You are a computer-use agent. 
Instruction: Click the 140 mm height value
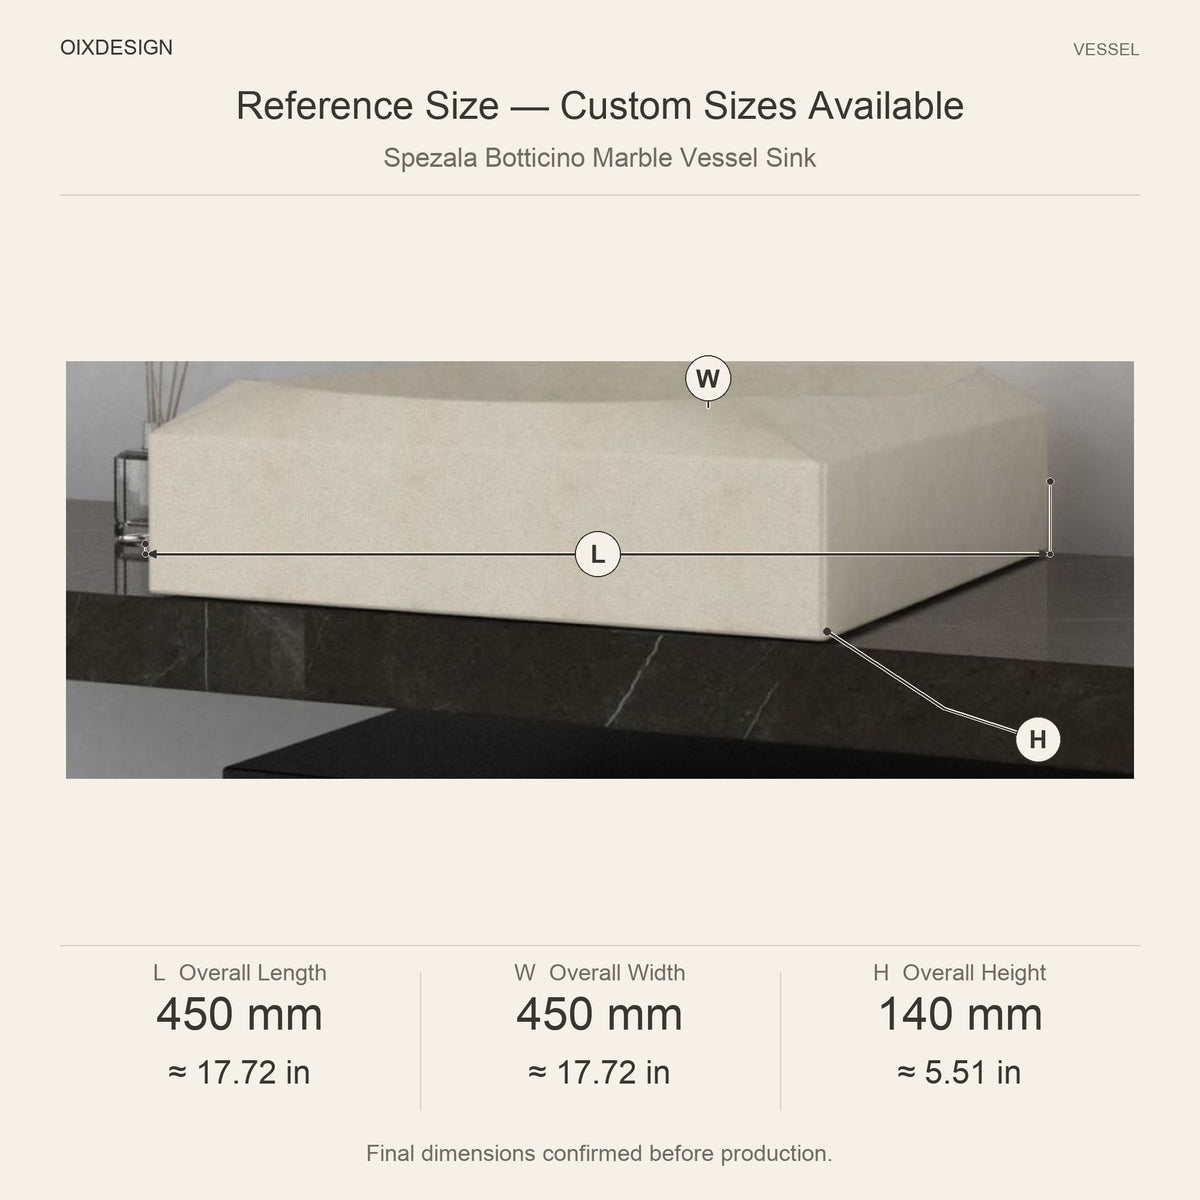coord(960,1015)
